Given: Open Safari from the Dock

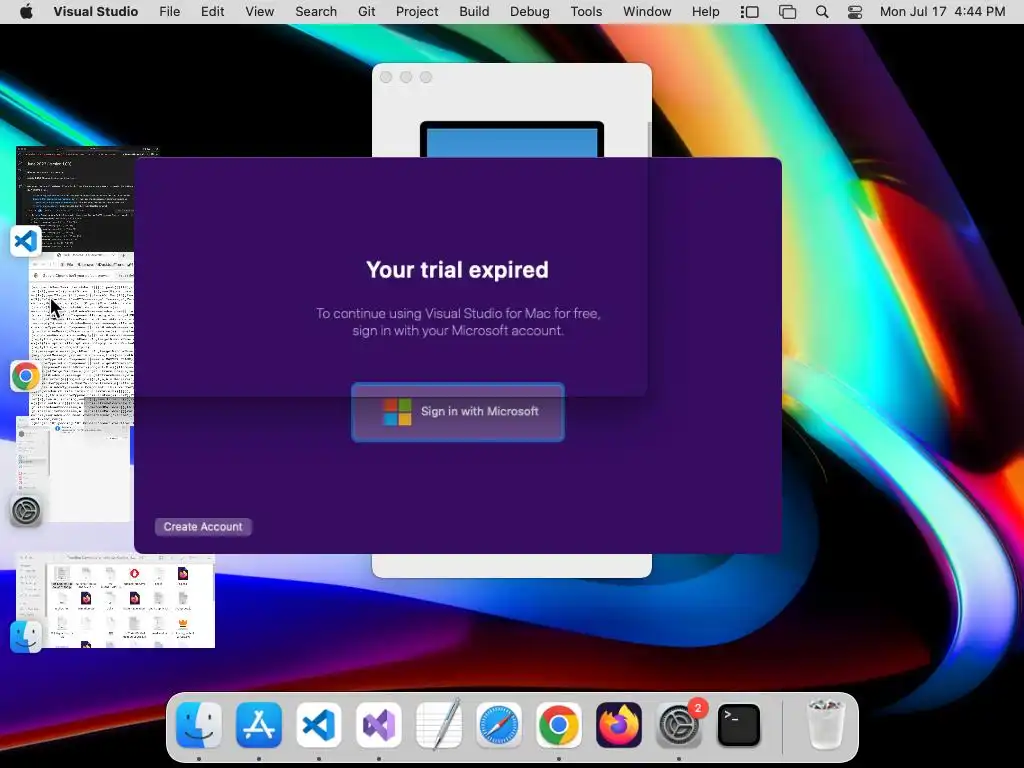Looking at the screenshot, I should 499,725.
